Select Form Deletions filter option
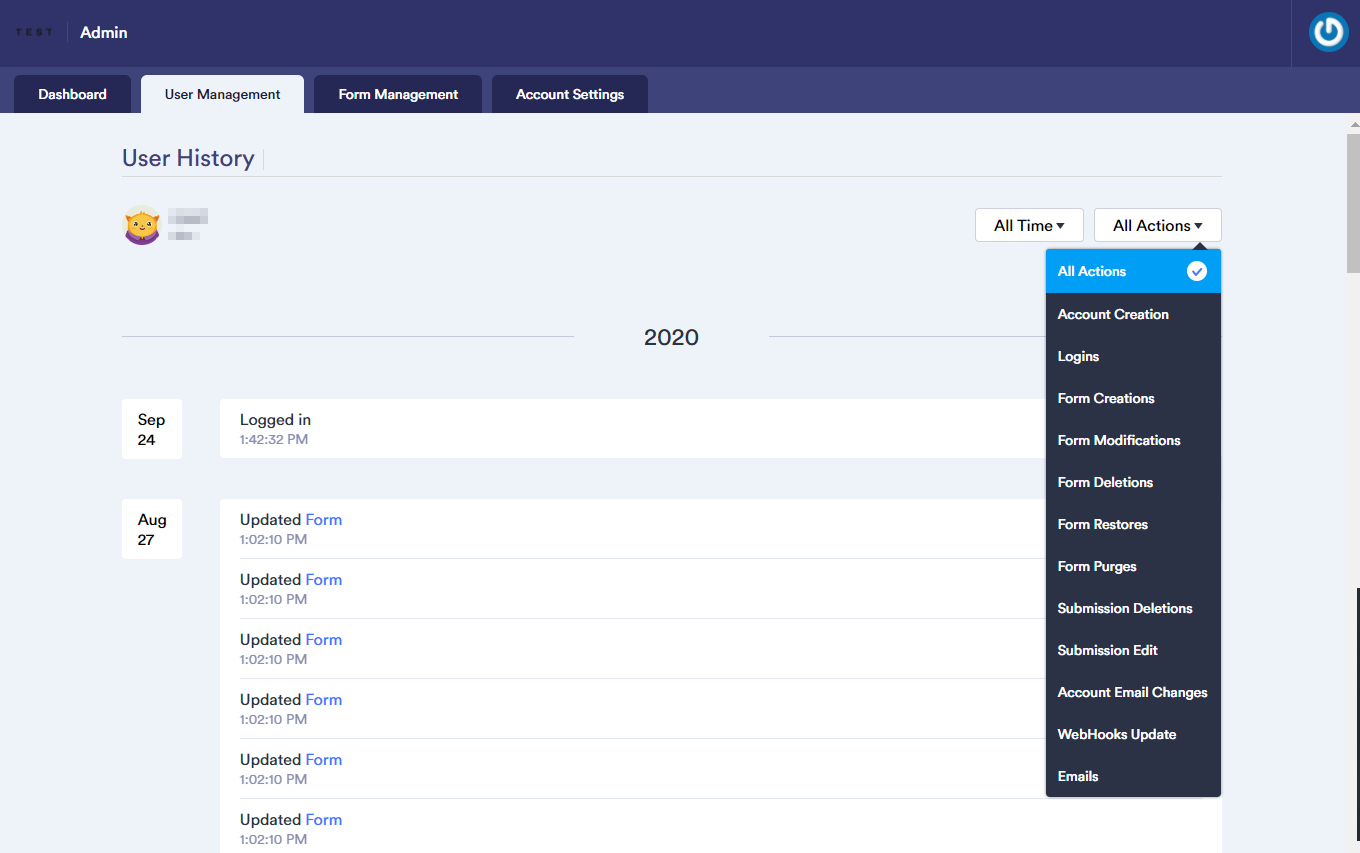Viewport: 1360px width, 853px height. tap(1105, 482)
